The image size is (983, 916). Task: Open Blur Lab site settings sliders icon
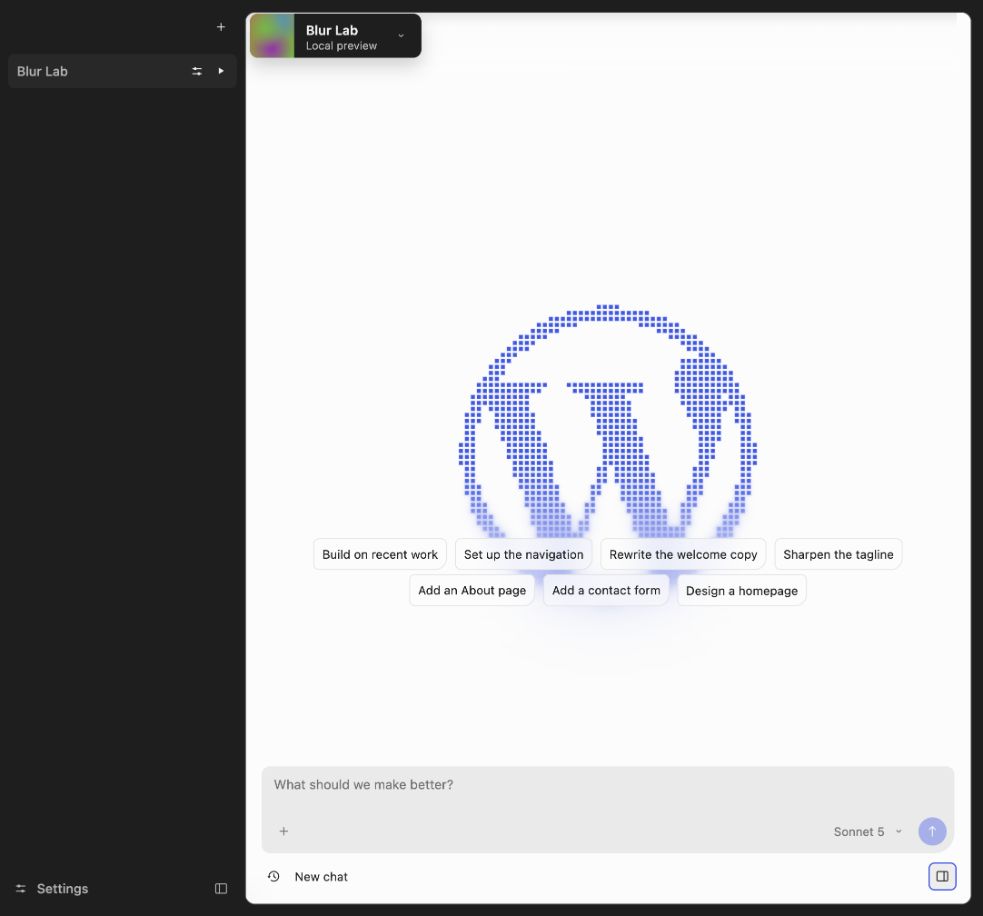[197, 71]
